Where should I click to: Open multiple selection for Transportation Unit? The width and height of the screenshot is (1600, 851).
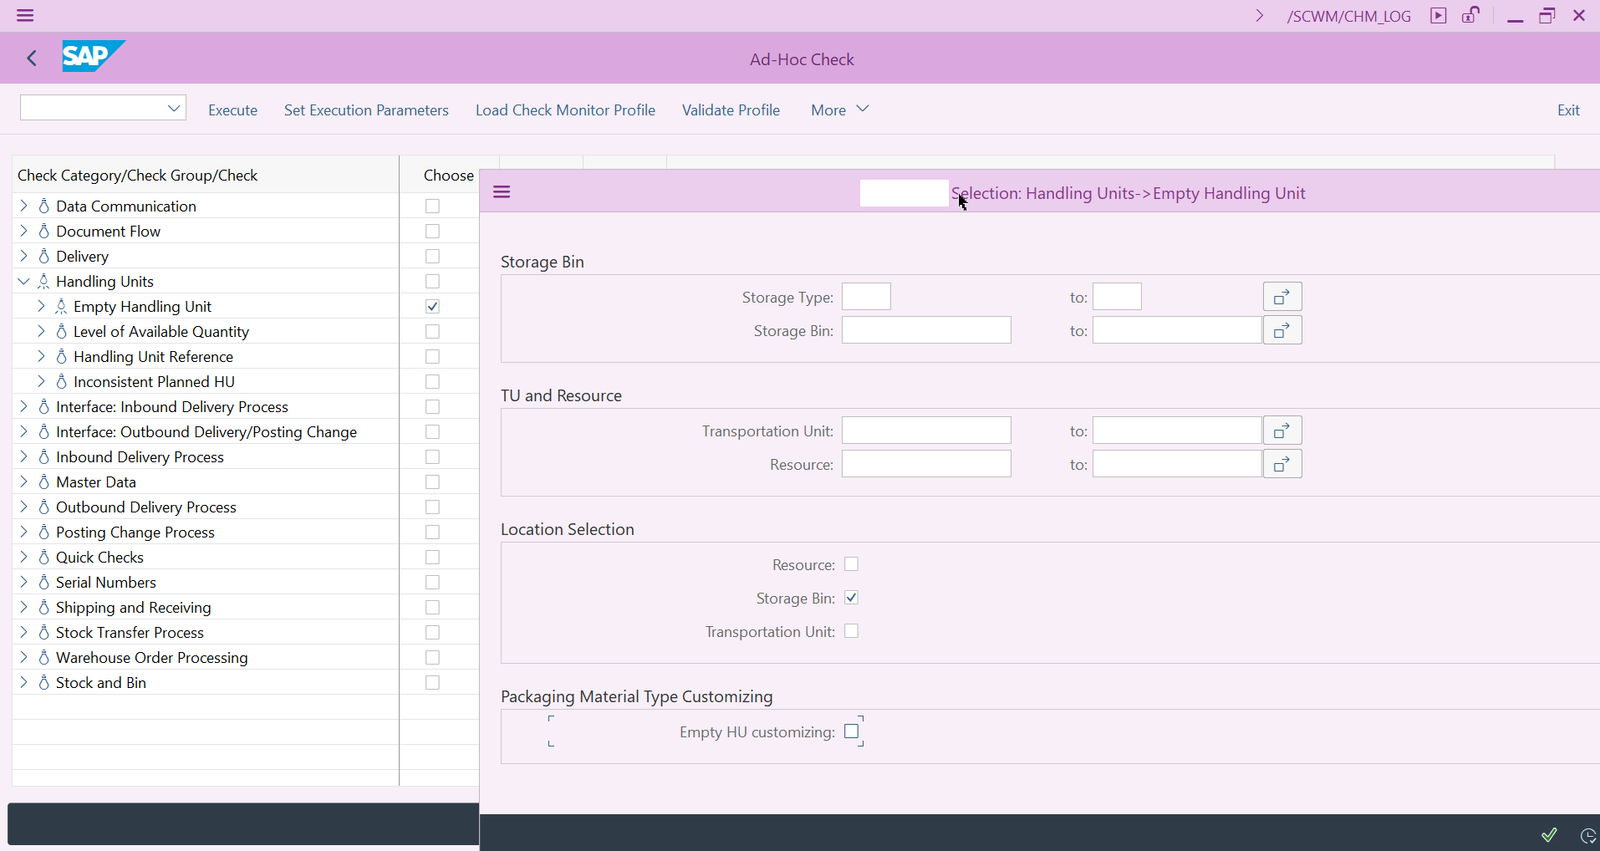1282,431
